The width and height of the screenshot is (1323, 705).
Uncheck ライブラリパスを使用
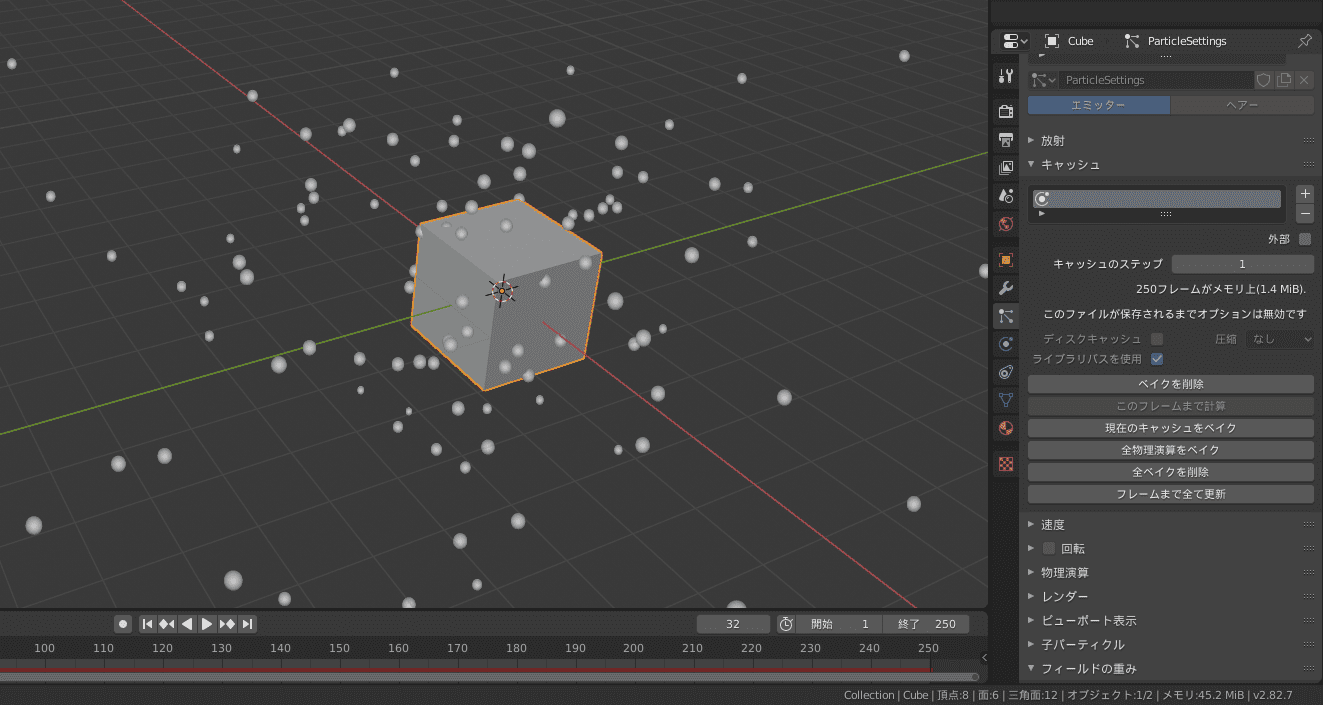point(1157,359)
